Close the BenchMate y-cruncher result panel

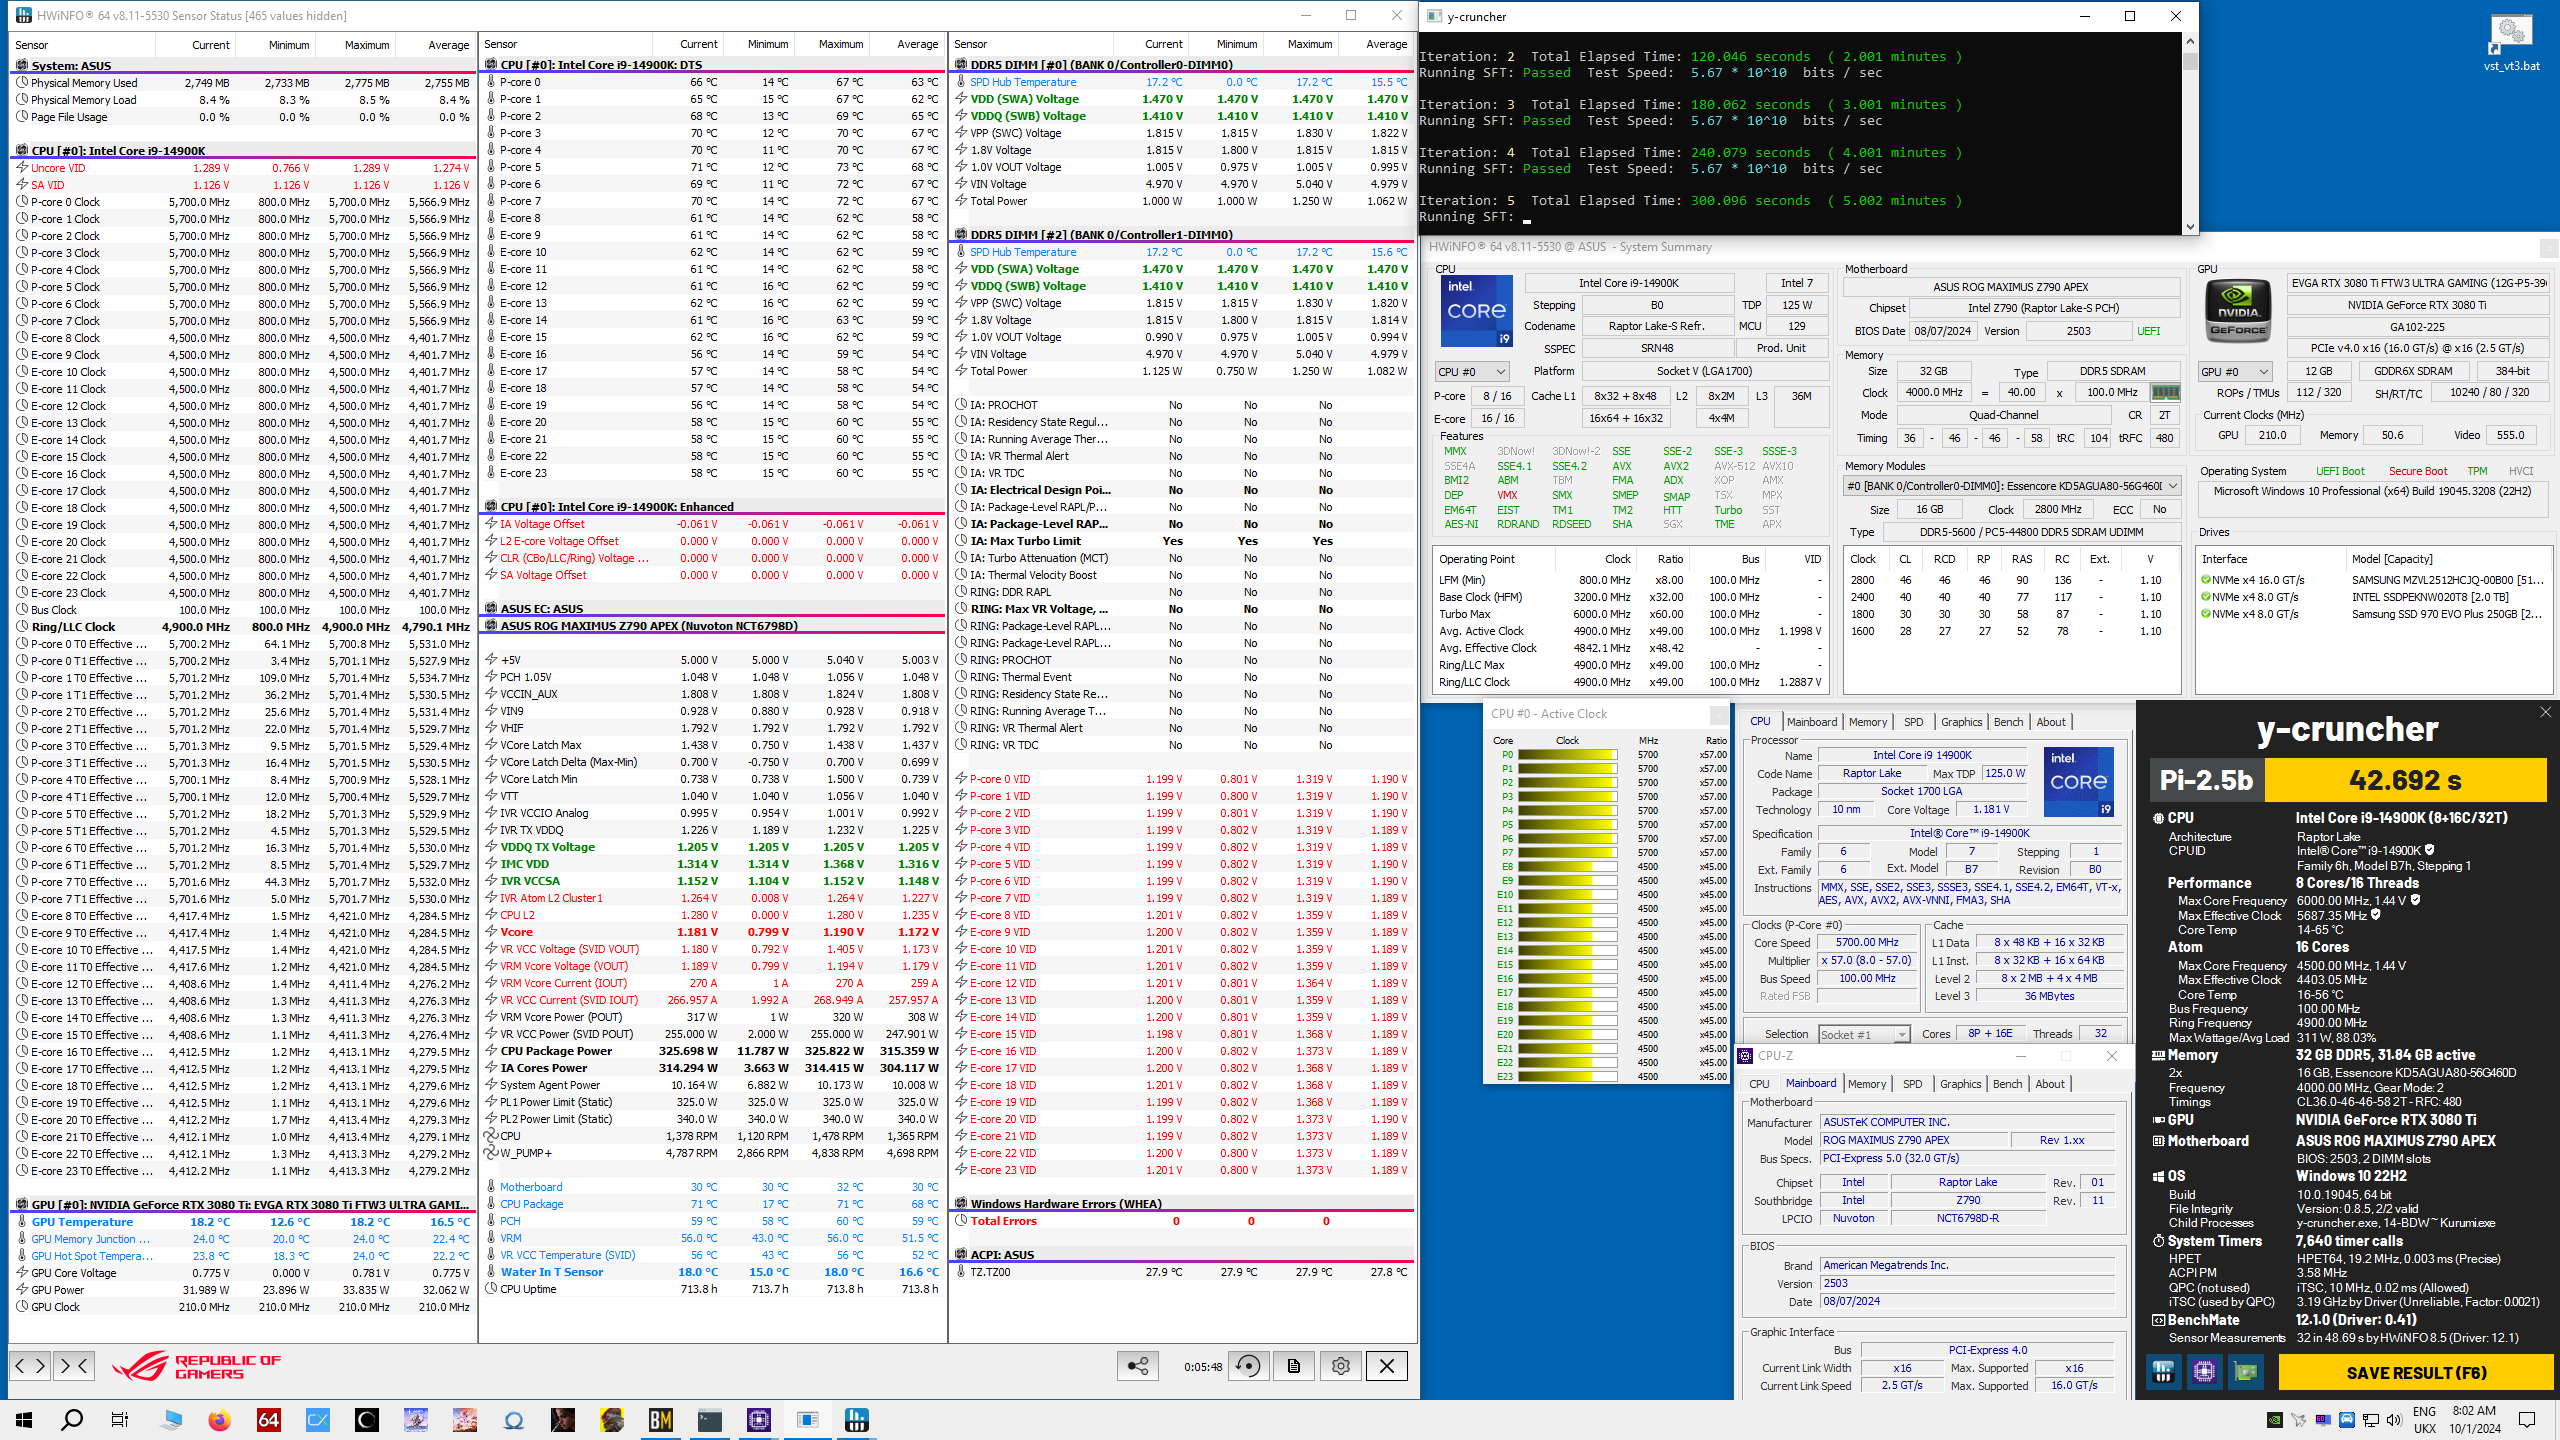click(2545, 712)
